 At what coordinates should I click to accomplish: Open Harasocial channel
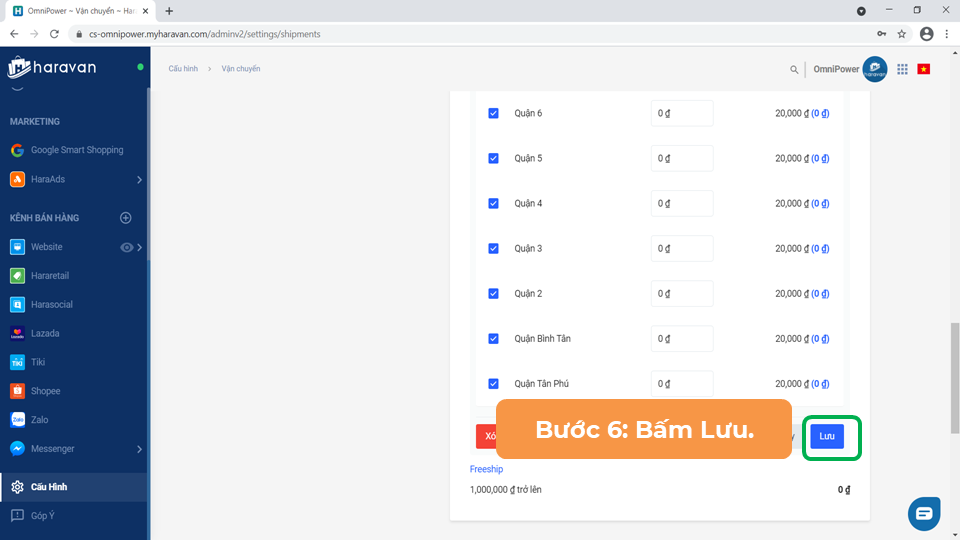pyautogui.click(x=51, y=304)
